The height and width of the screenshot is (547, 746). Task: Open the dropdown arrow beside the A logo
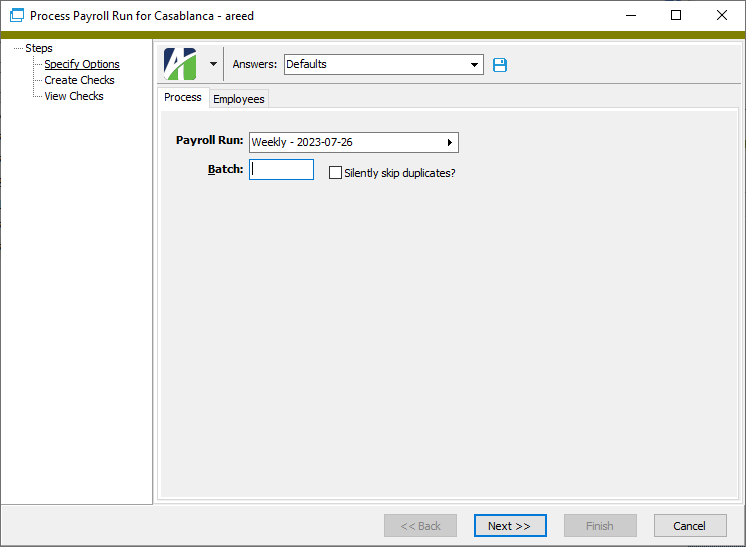213,64
